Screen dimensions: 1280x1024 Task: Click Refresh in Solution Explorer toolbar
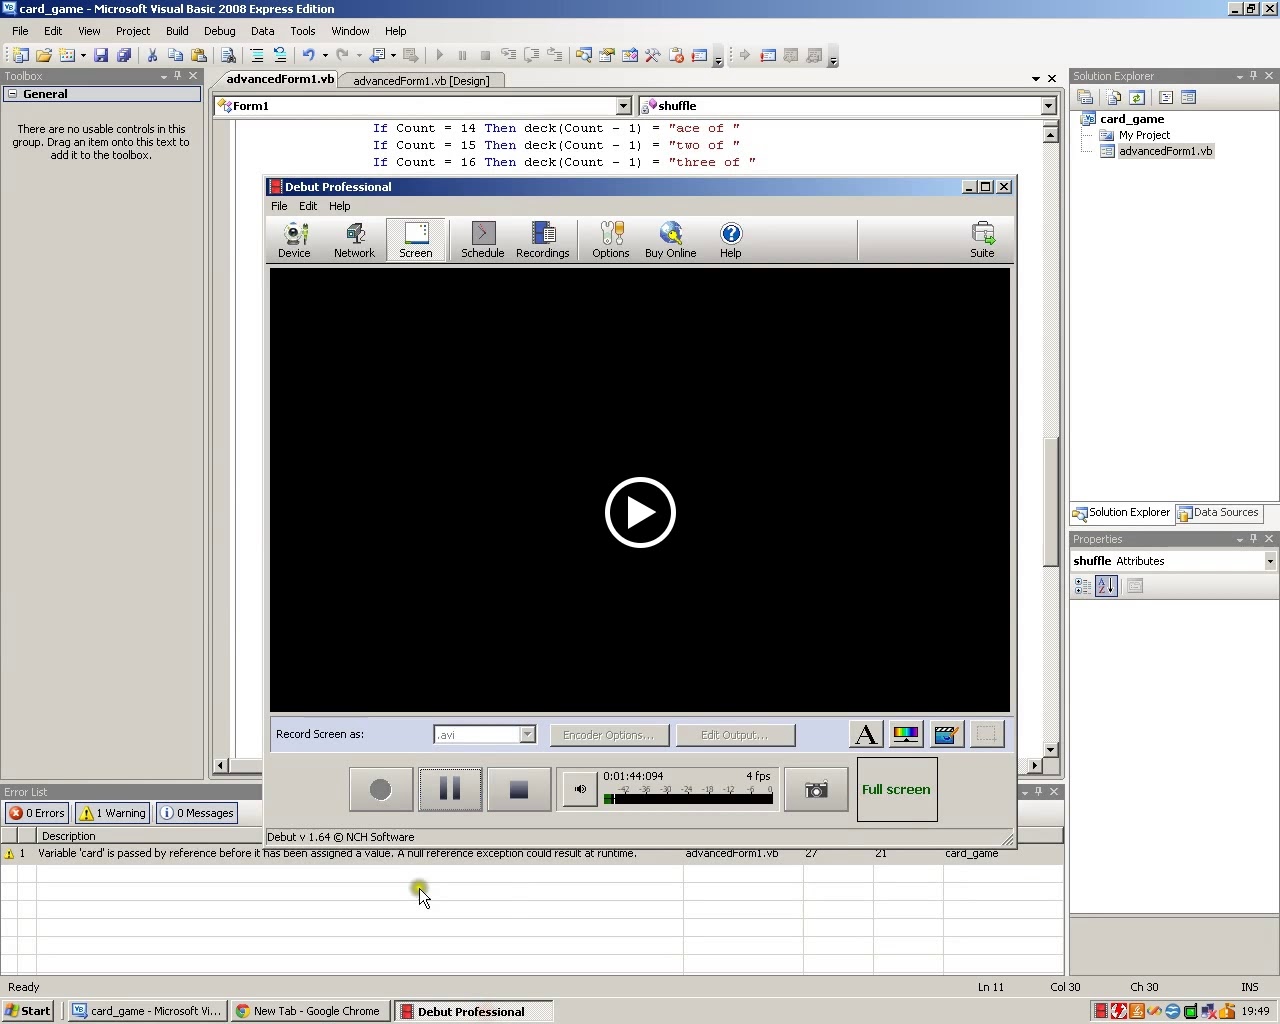(x=1137, y=98)
